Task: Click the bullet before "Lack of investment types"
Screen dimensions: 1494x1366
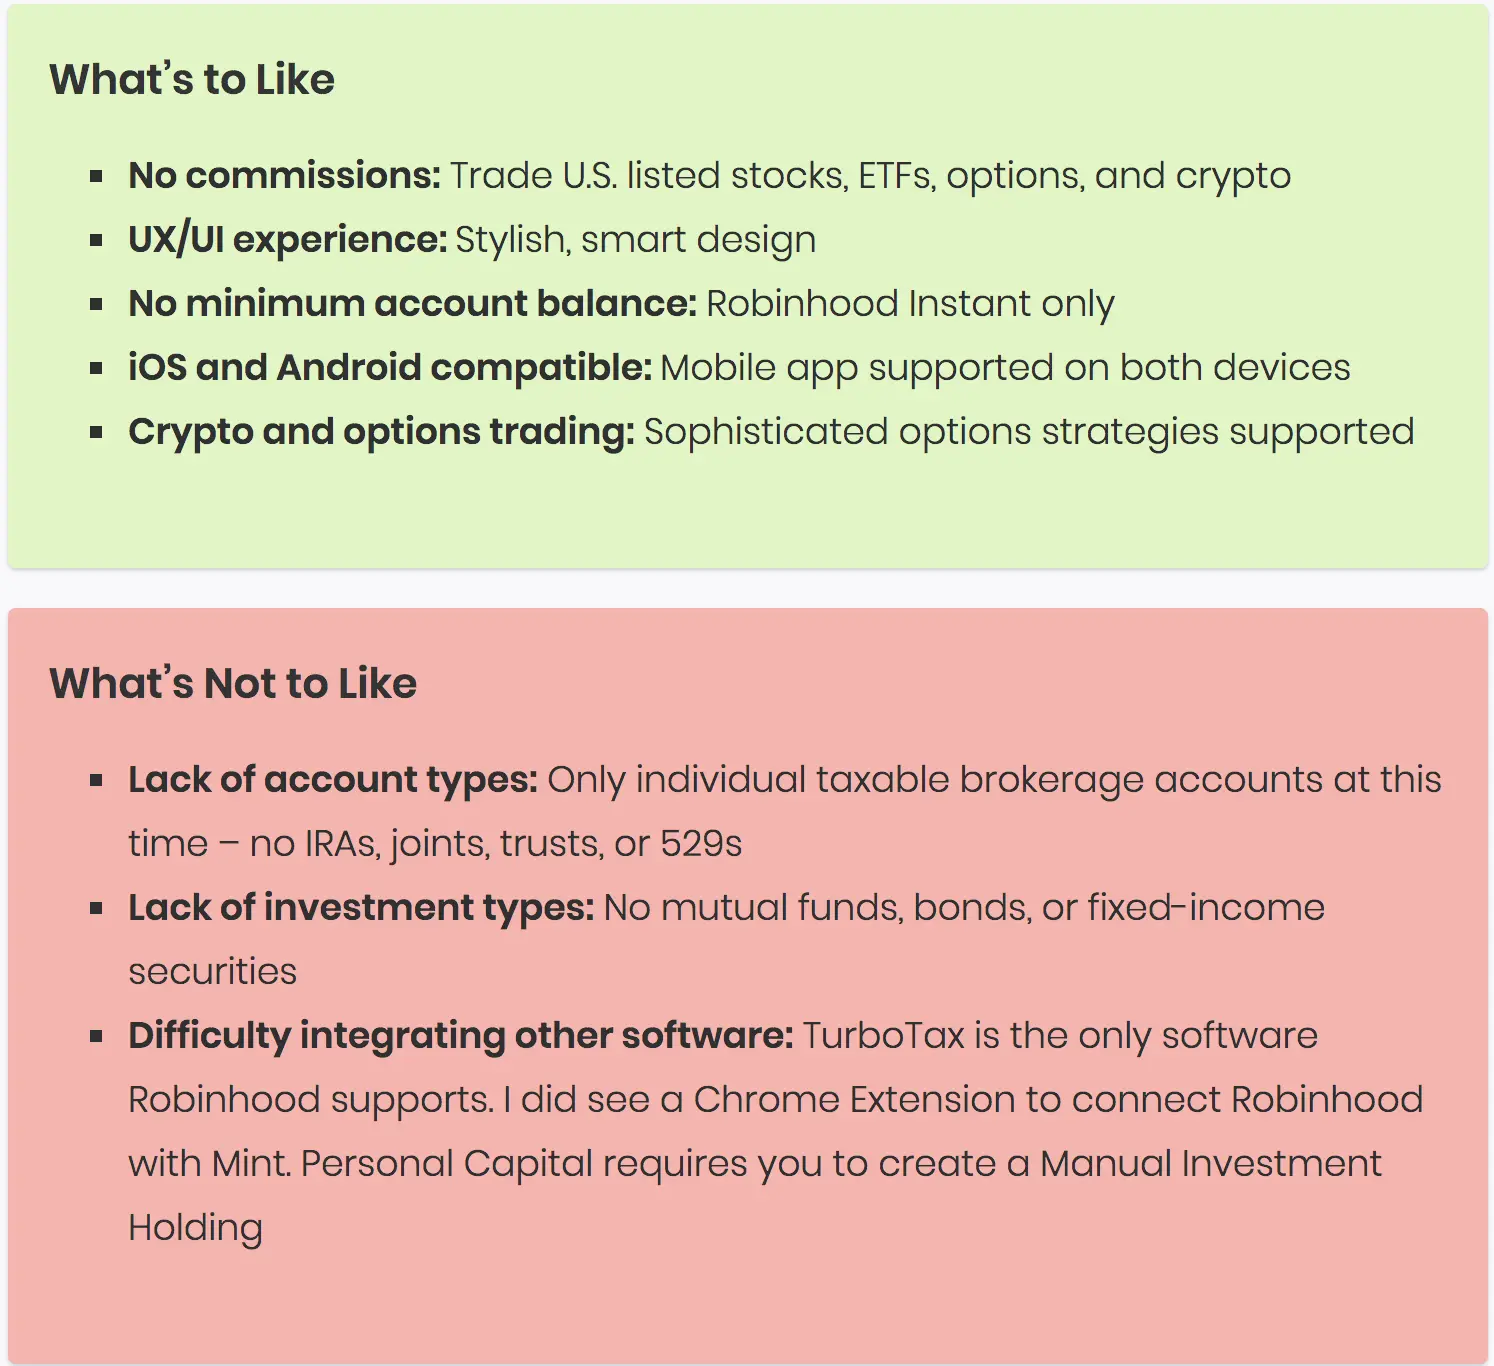Action: point(96,909)
